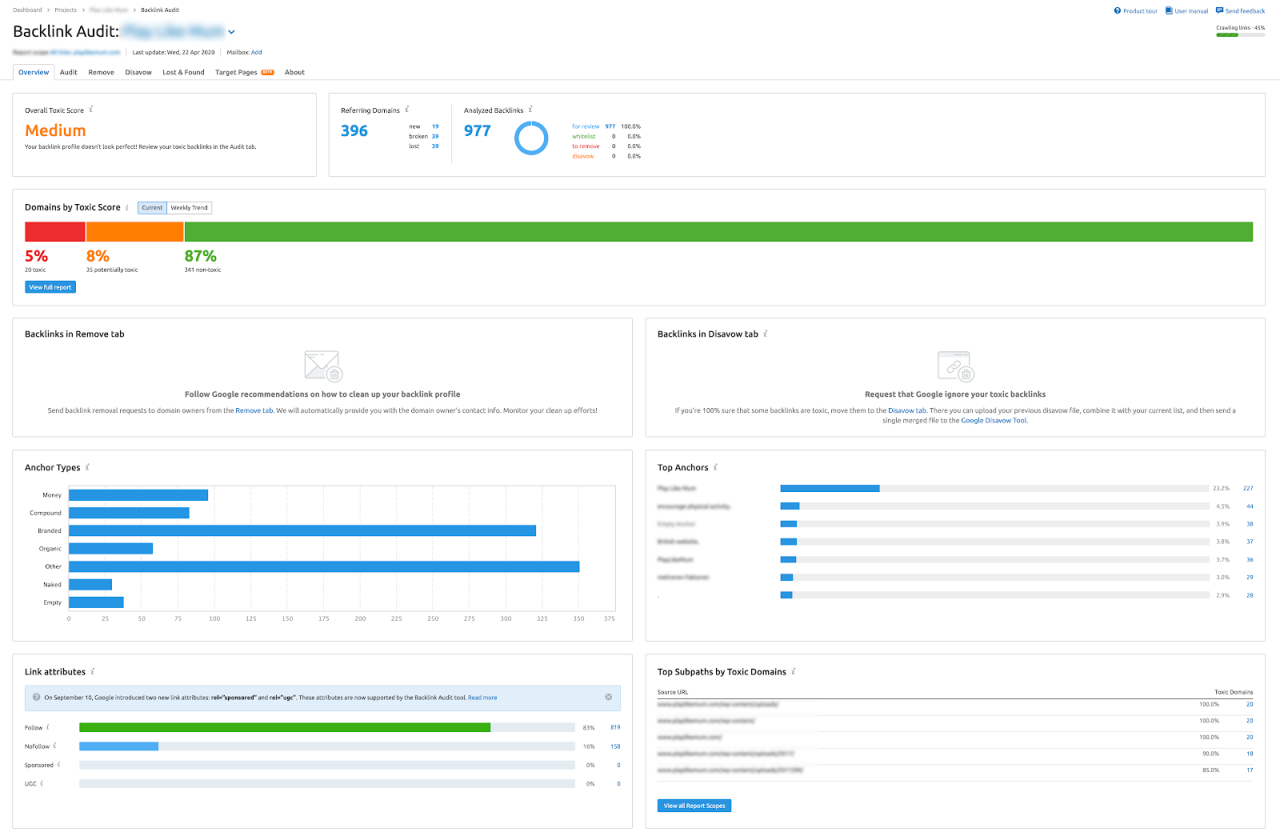This screenshot has width=1280, height=836.
Task: Follow the Remove tab link in description
Action: [254, 411]
